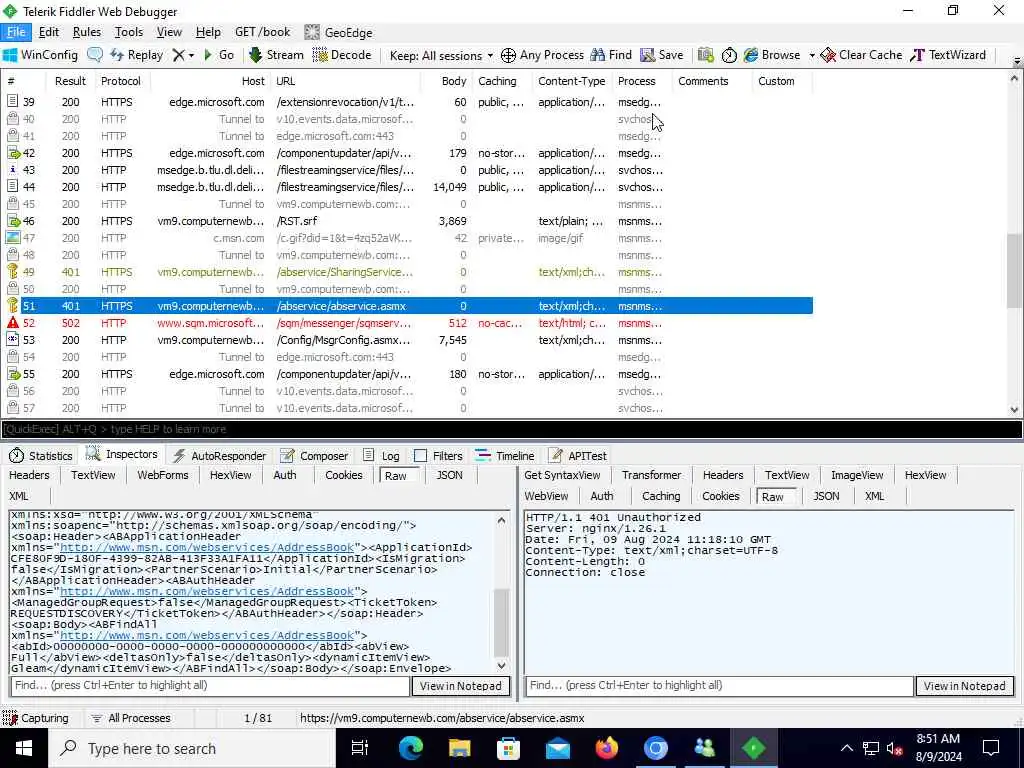Click Clear Cache in the toolbar
1024x768 pixels.
(x=861, y=55)
